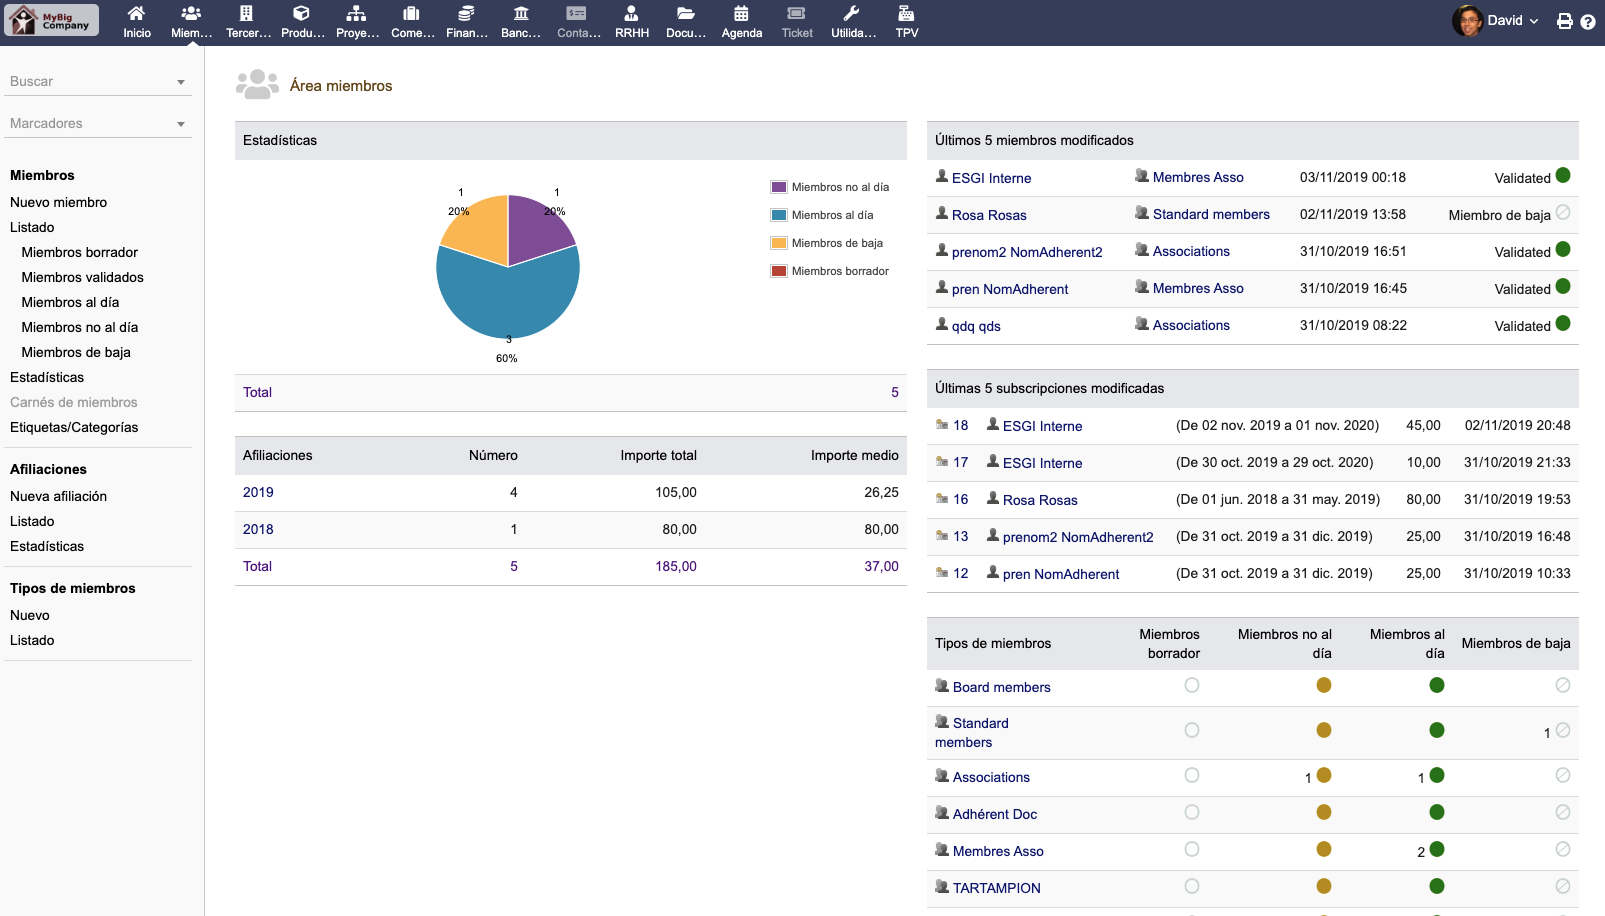This screenshot has height=916, width=1605.
Task: Open the Utilidades wrench icon
Action: pos(851,13)
